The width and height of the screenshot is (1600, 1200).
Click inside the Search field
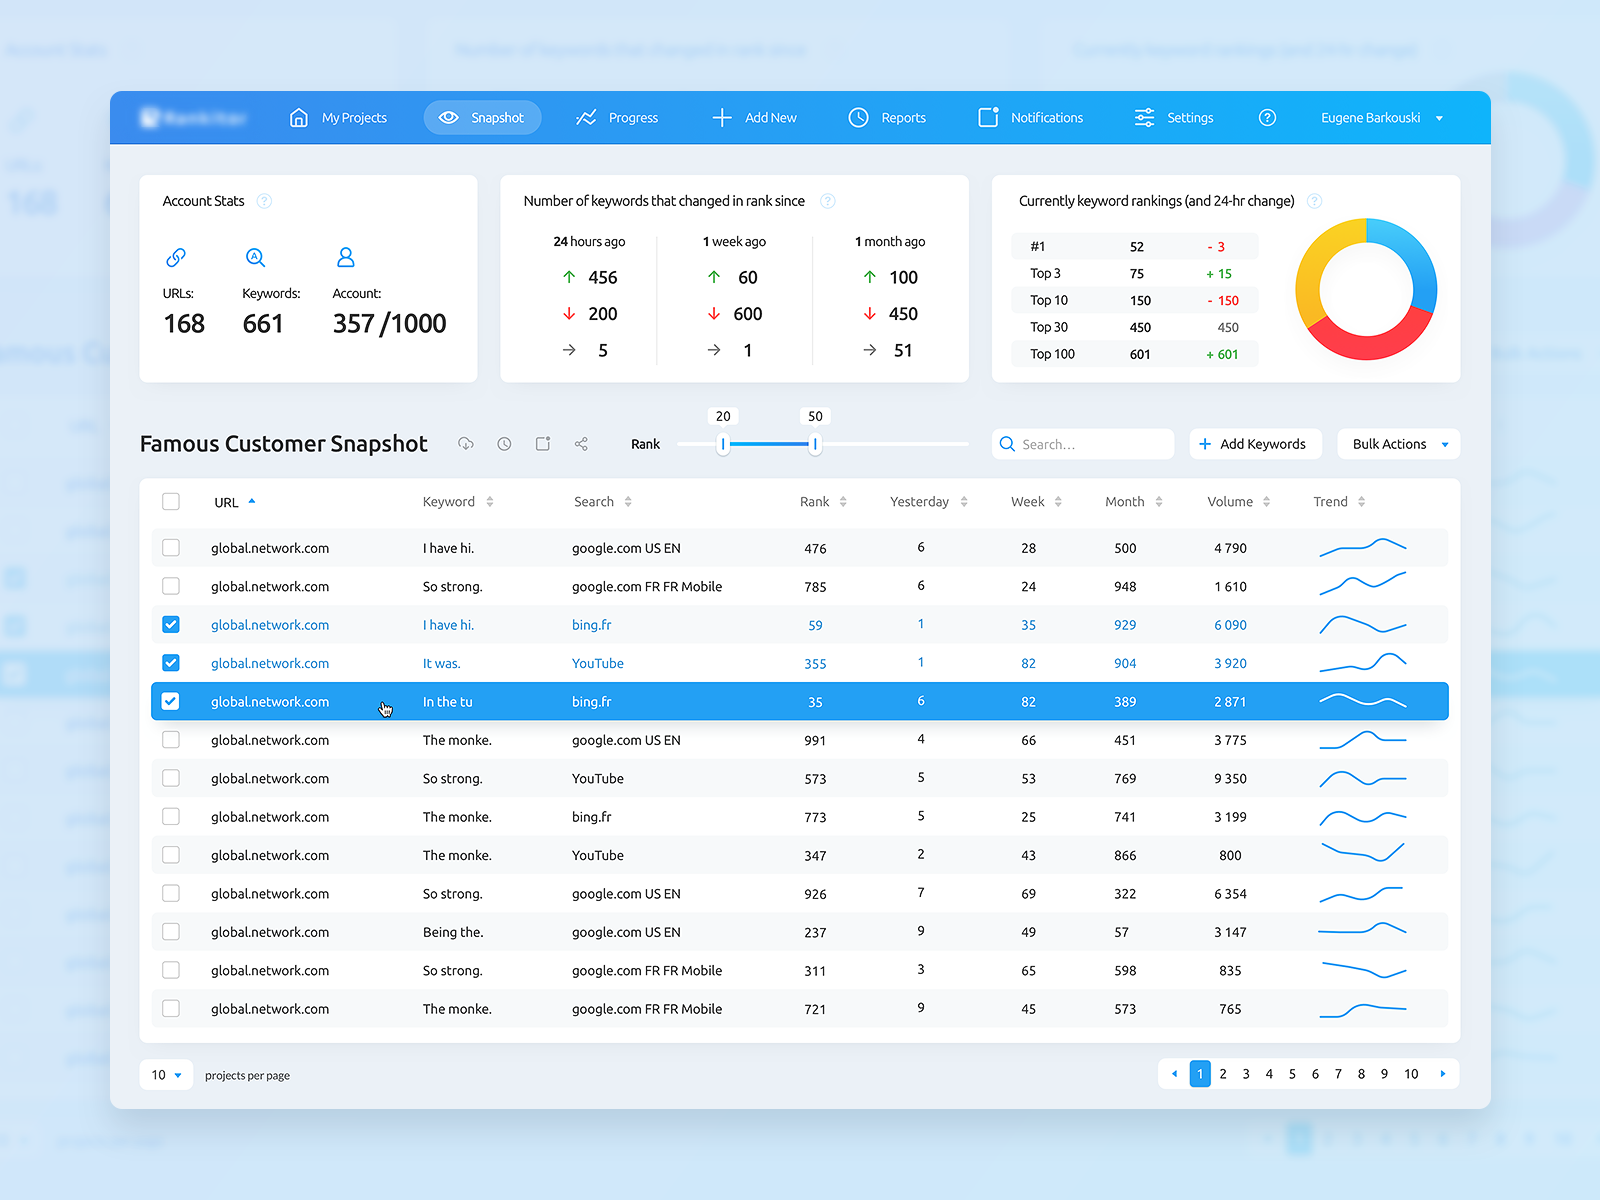coord(1082,444)
